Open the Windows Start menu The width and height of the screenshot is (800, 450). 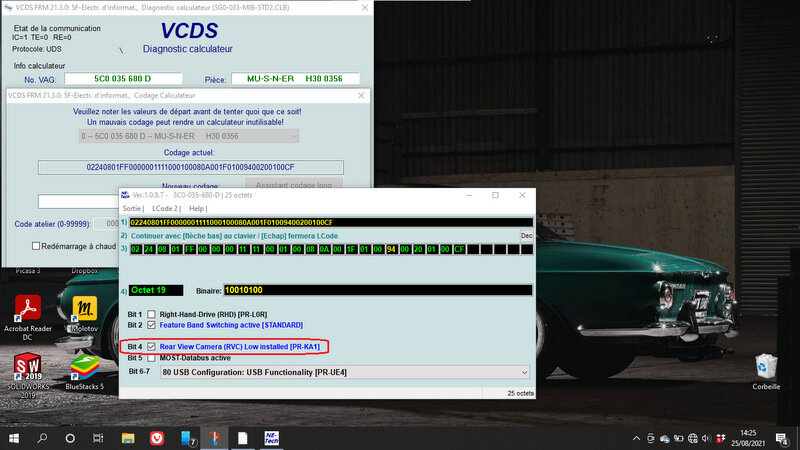[x=14, y=438]
